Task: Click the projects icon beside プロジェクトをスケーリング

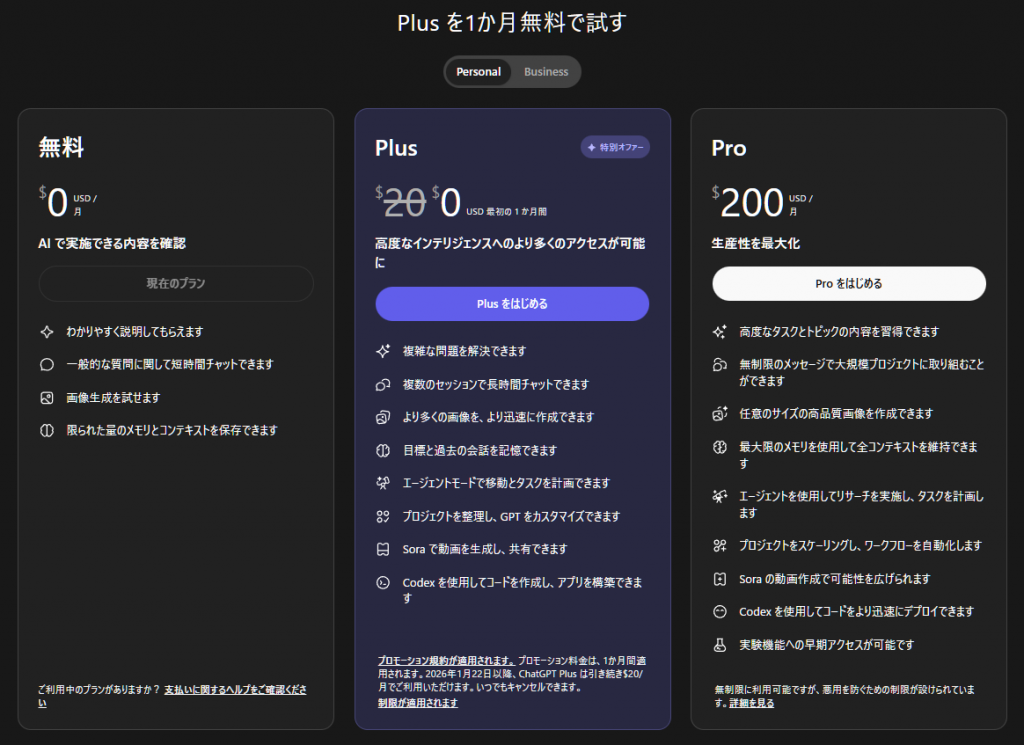Action: pyautogui.click(x=719, y=546)
